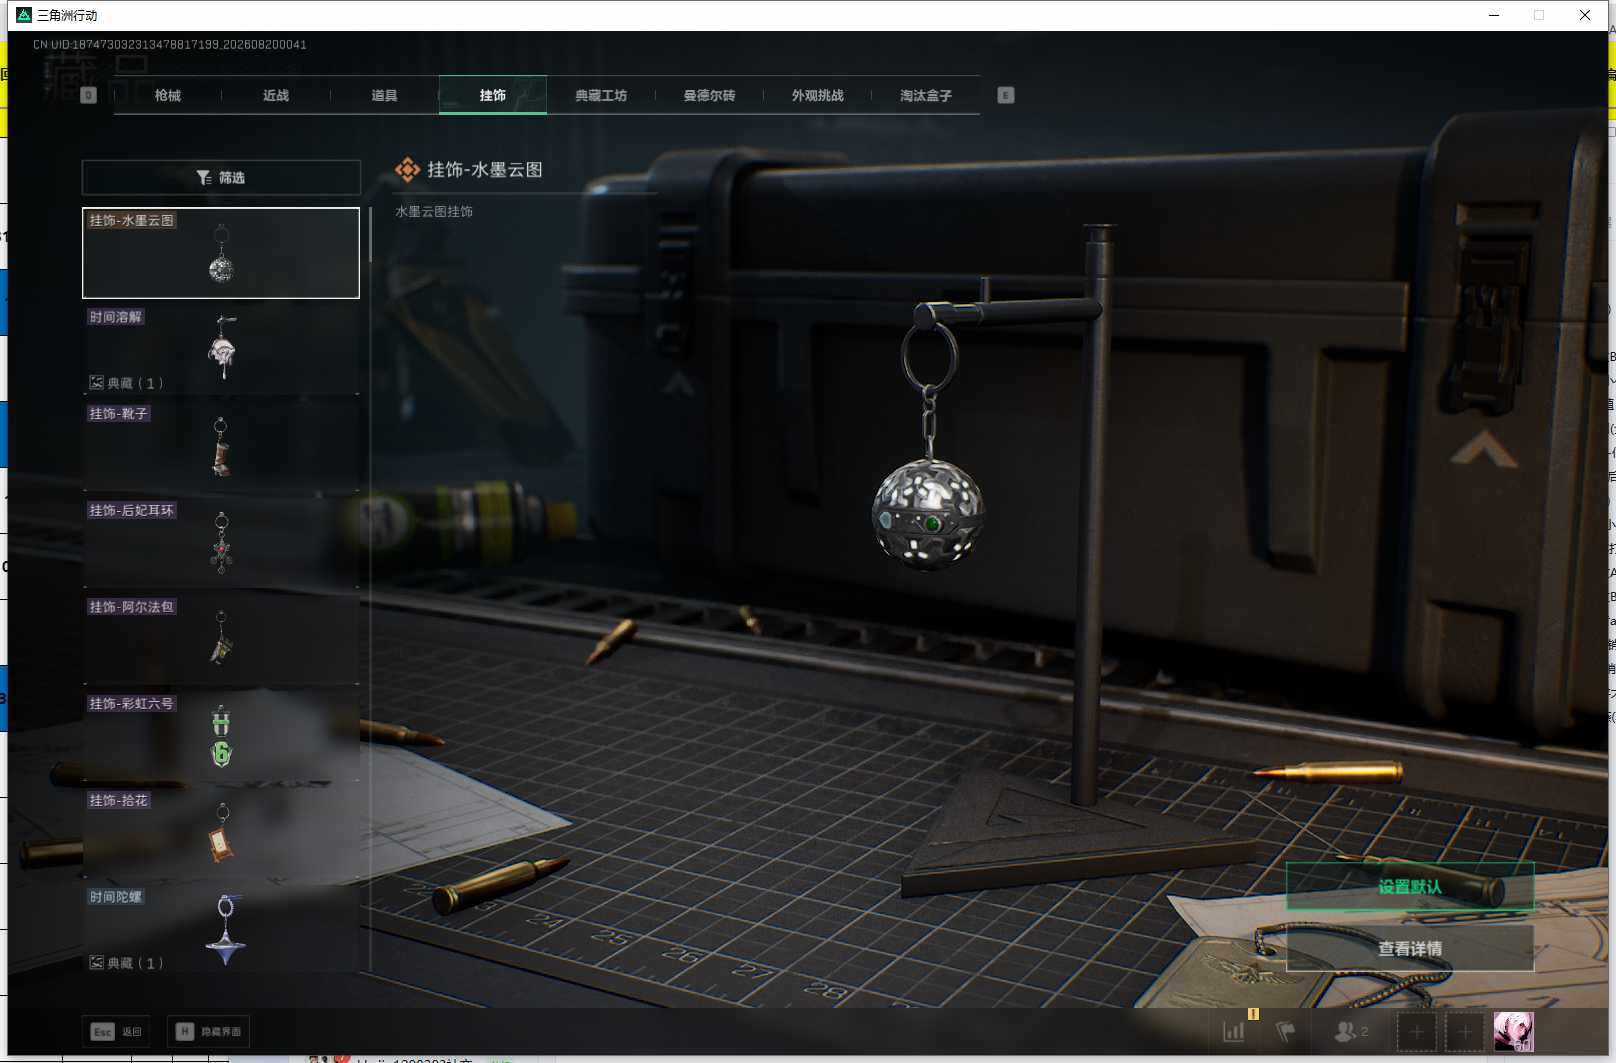Select the 挂饰-阿尔法包 charm card
The width and height of the screenshot is (1616, 1063).
pyautogui.click(x=221, y=639)
